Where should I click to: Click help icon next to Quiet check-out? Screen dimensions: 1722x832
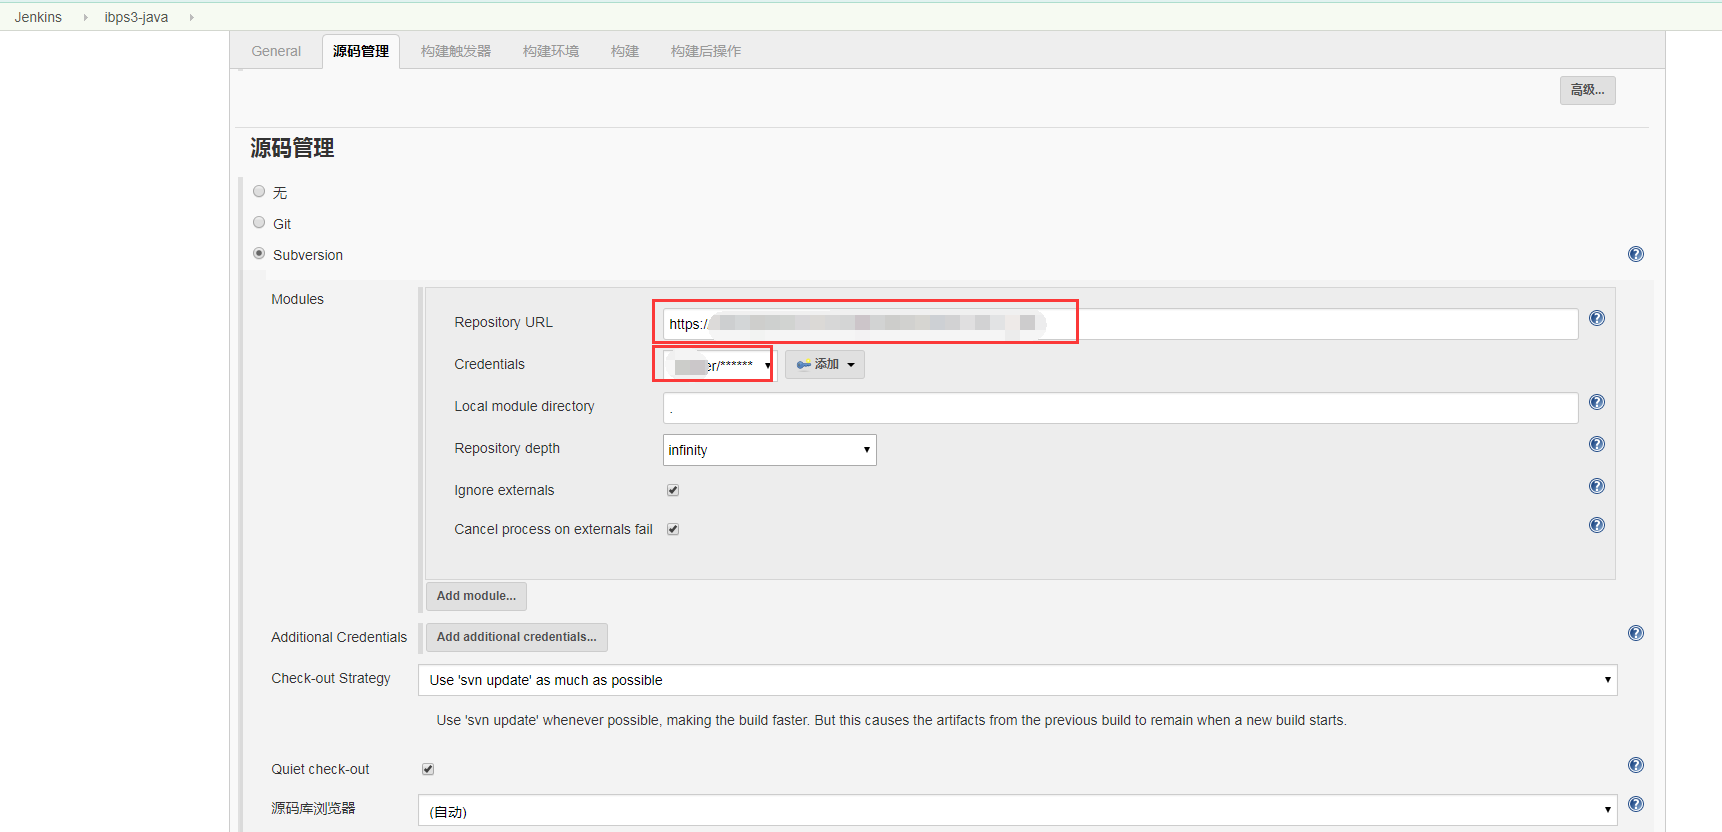pos(1635,765)
